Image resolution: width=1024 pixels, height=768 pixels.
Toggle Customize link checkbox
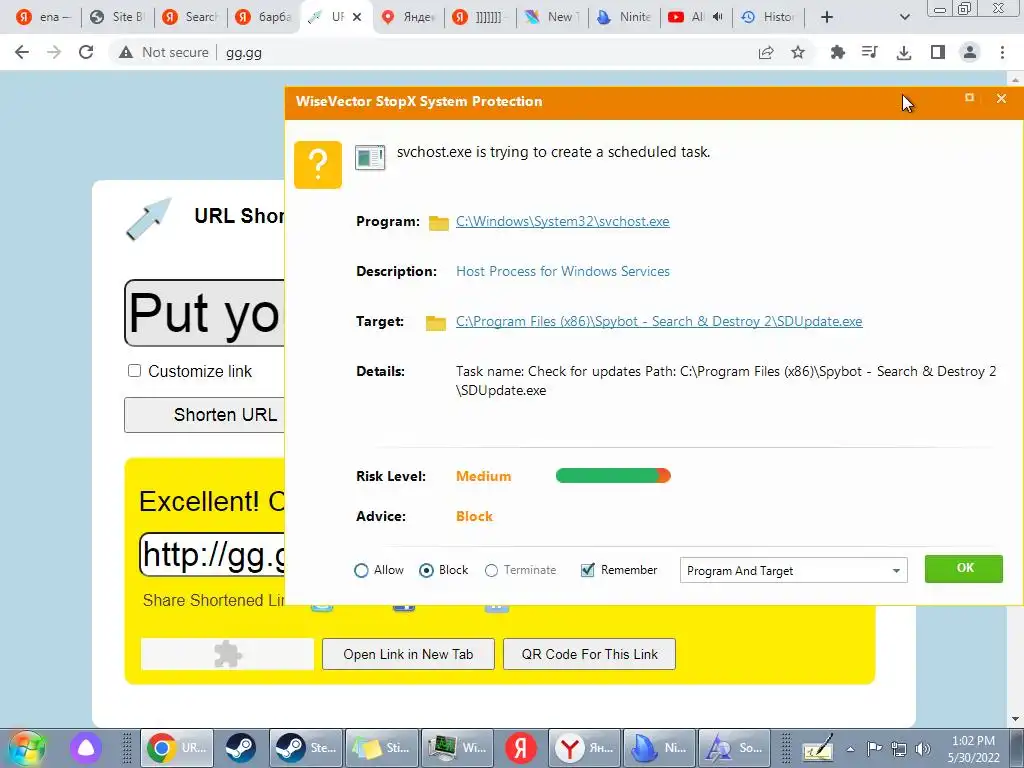[x=135, y=371]
